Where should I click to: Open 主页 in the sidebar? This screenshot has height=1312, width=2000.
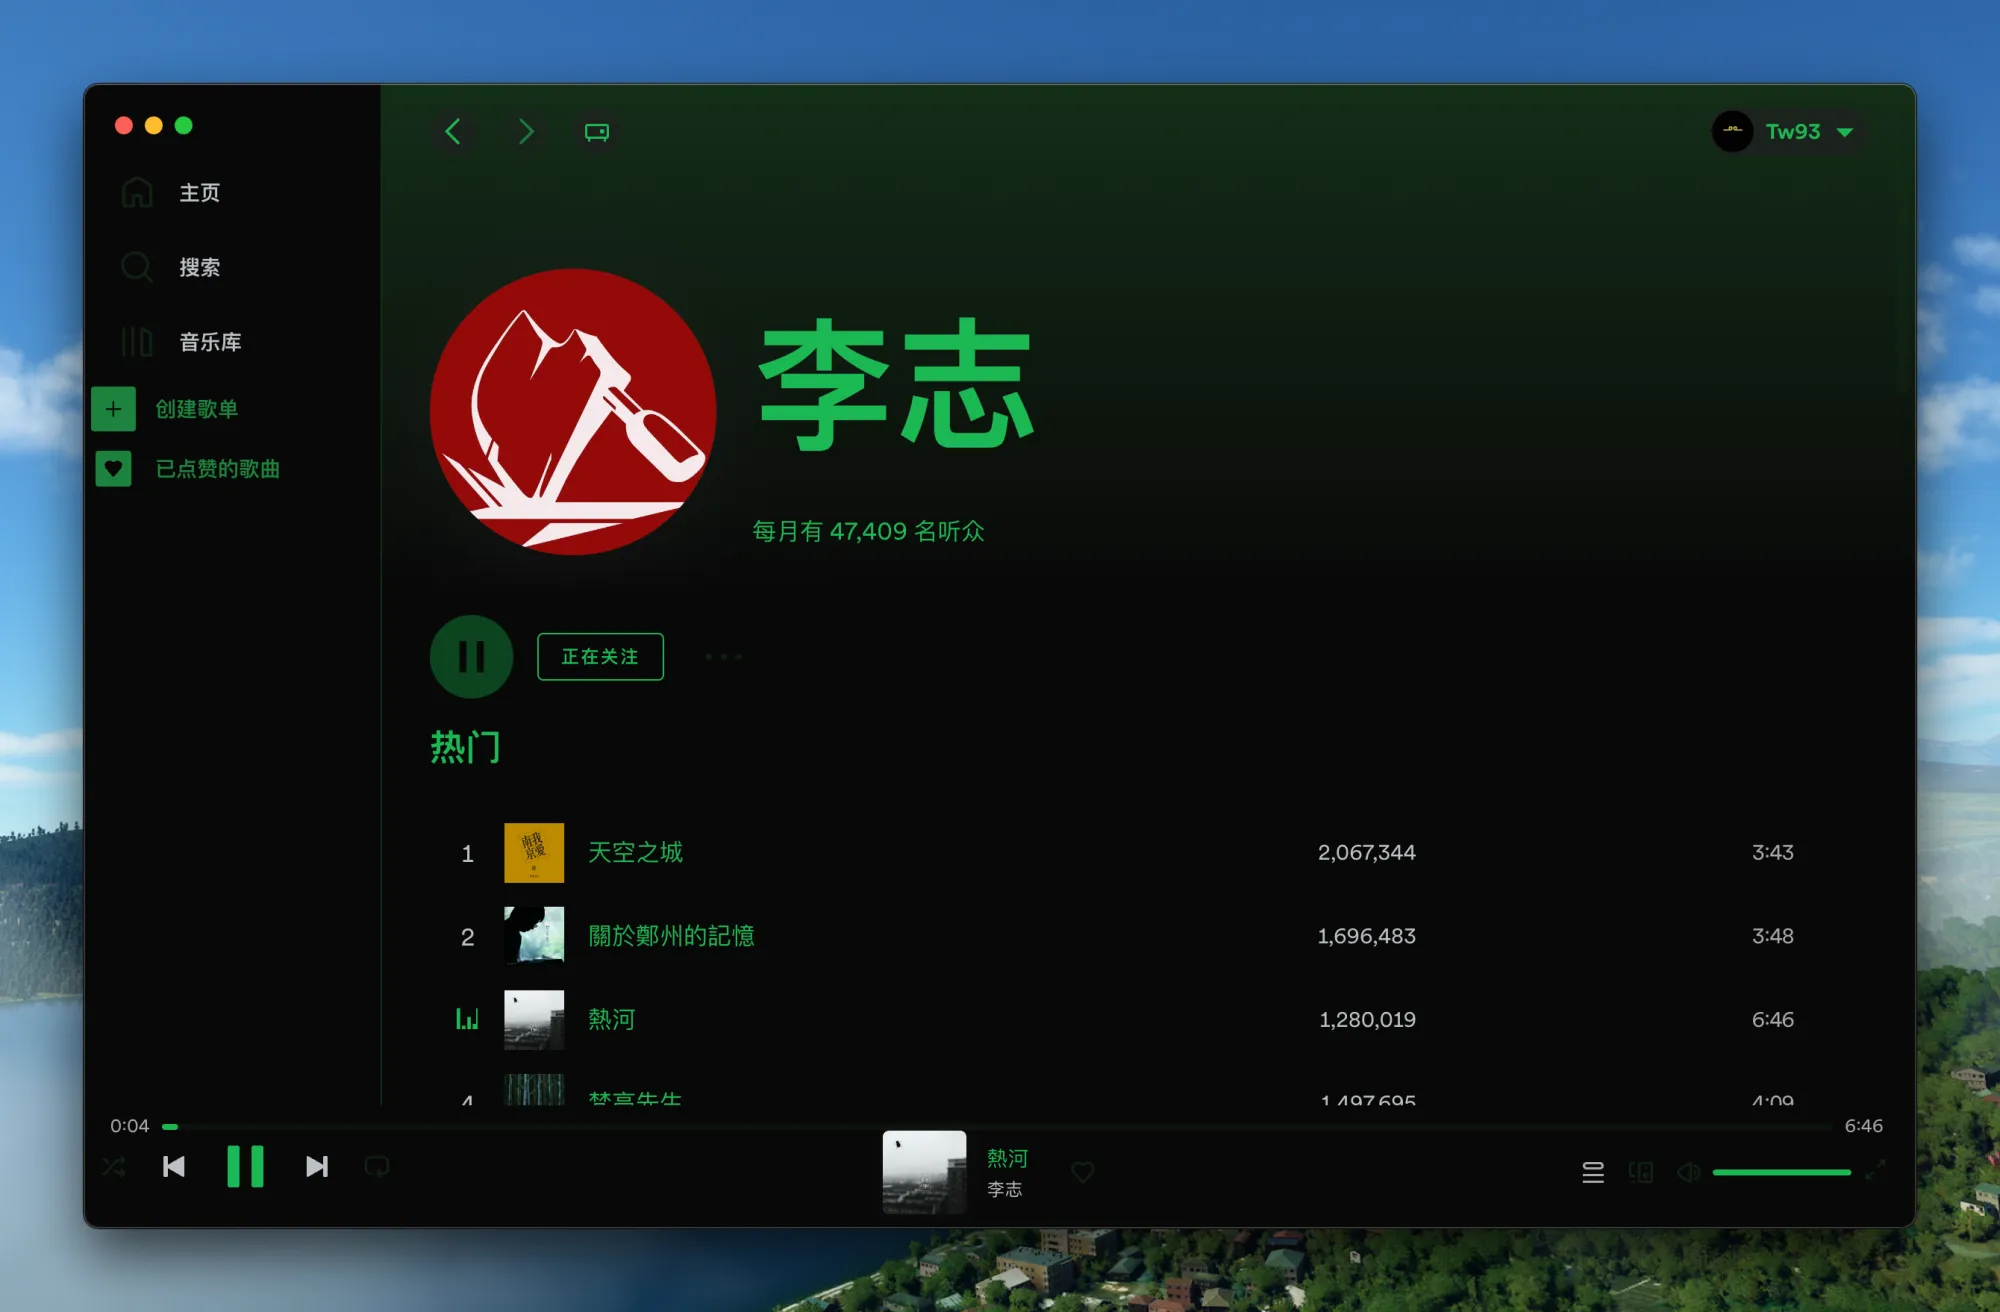(199, 192)
